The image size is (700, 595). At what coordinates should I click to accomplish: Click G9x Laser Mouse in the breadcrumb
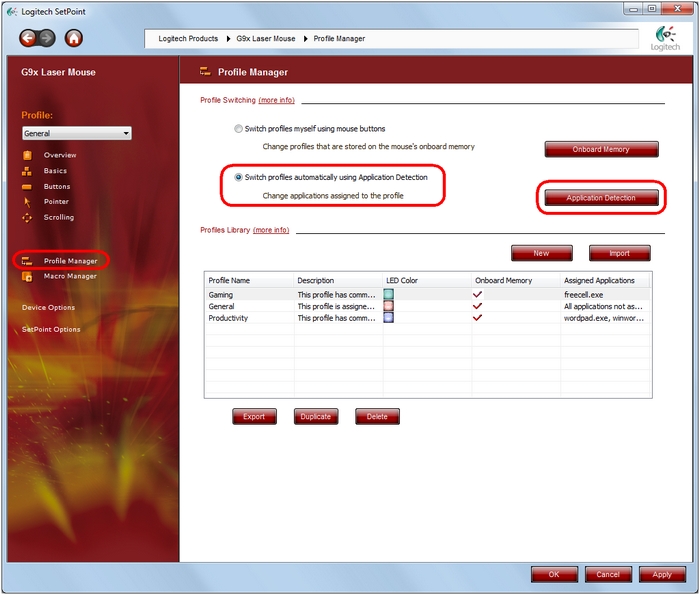(266, 39)
